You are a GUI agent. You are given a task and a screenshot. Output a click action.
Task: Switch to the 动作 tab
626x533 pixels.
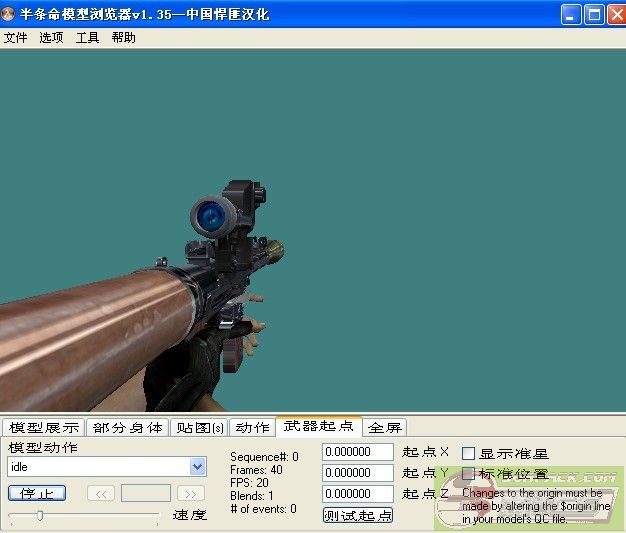(252, 428)
